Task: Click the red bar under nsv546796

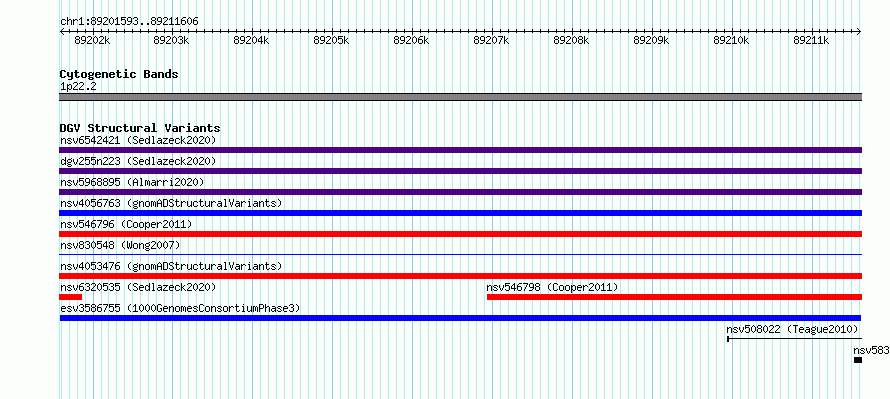Action: (x=460, y=234)
